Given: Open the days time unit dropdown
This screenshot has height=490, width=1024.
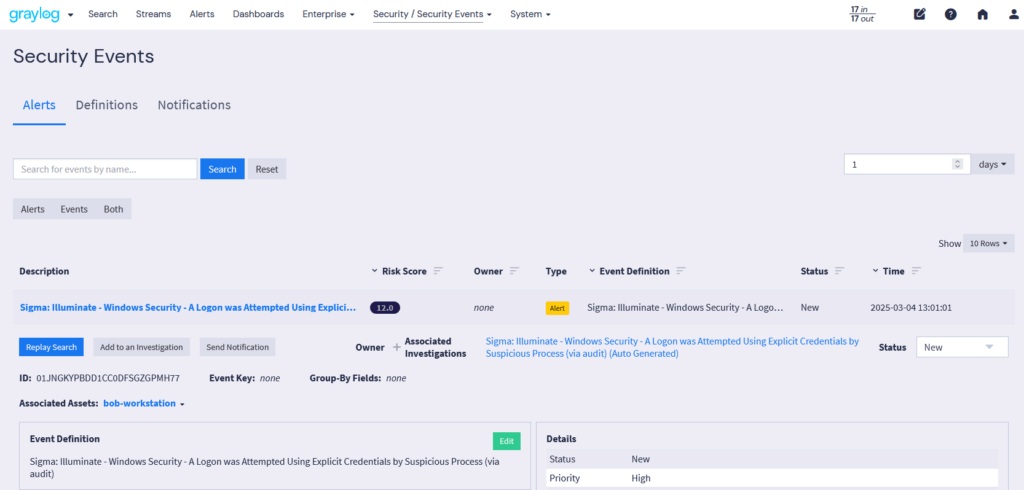Looking at the screenshot, I should point(992,164).
